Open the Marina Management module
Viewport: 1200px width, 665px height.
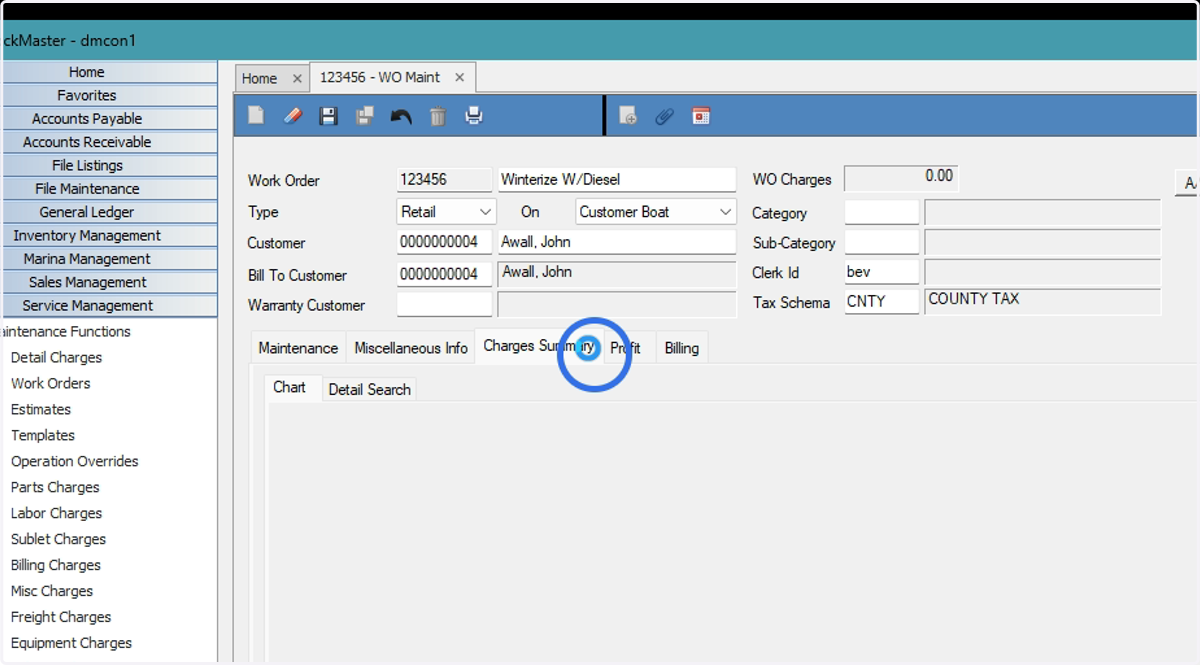110,259
